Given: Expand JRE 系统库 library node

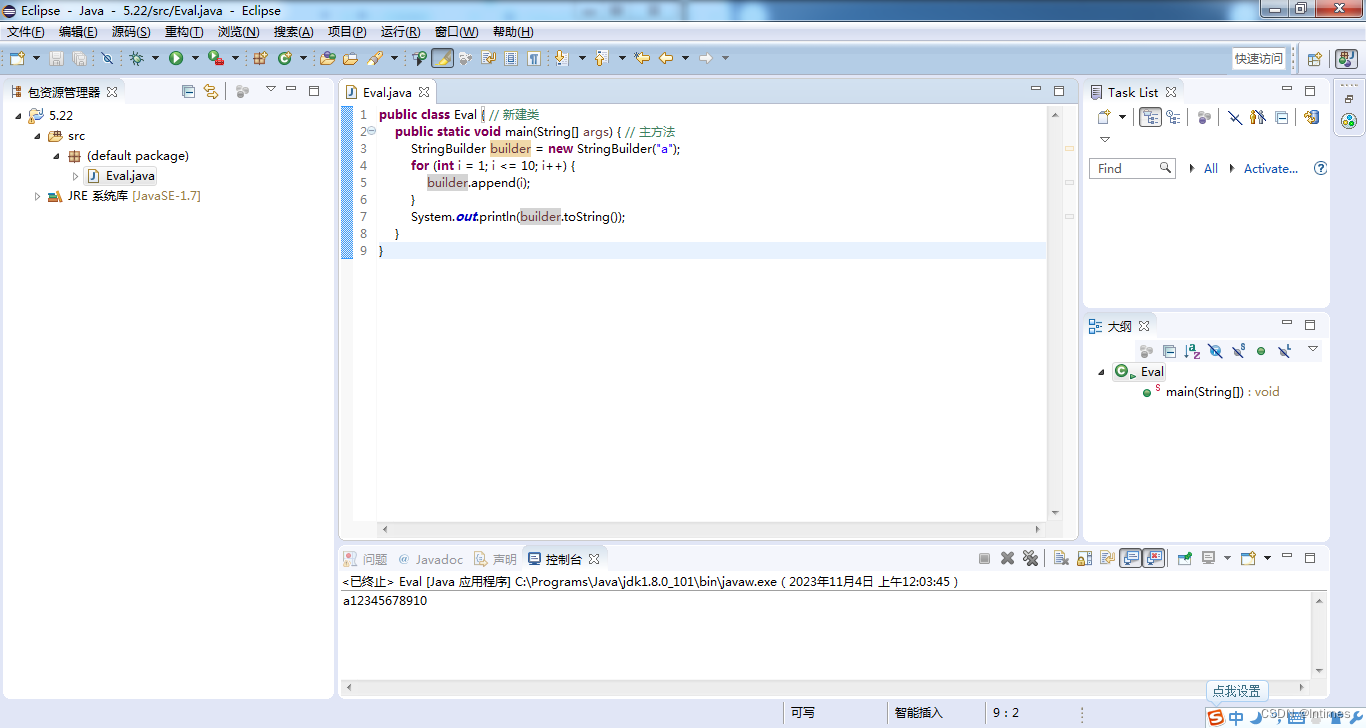Looking at the screenshot, I should (38, 196).
